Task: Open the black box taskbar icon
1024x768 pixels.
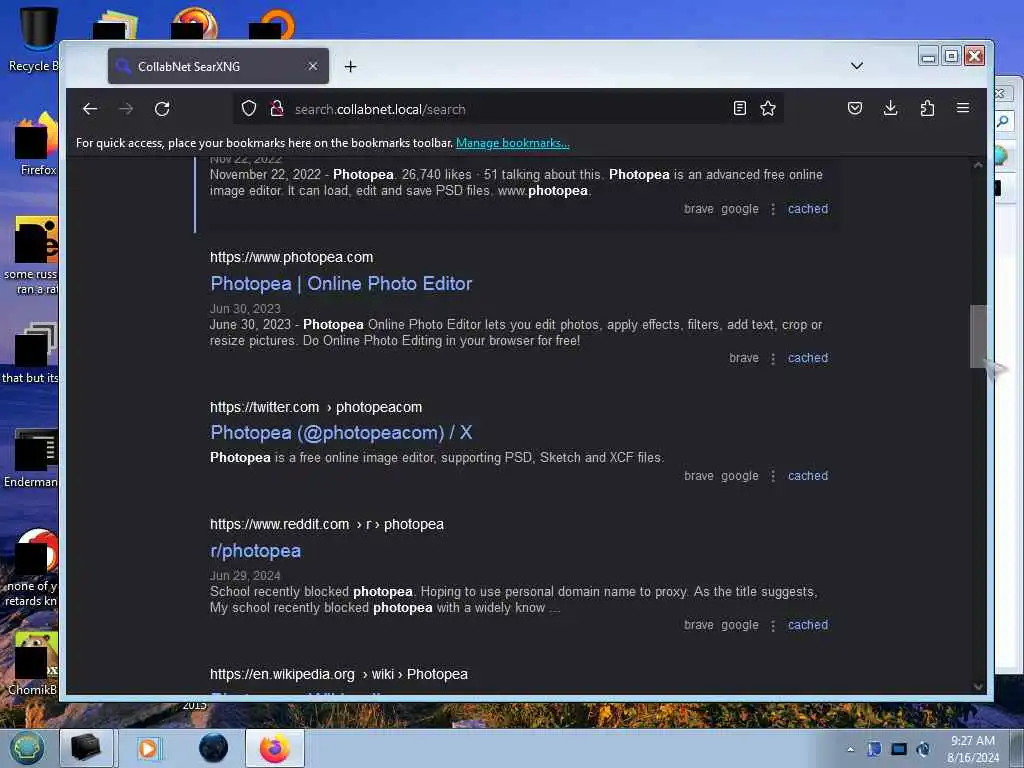Action: (x=86, y=748)
